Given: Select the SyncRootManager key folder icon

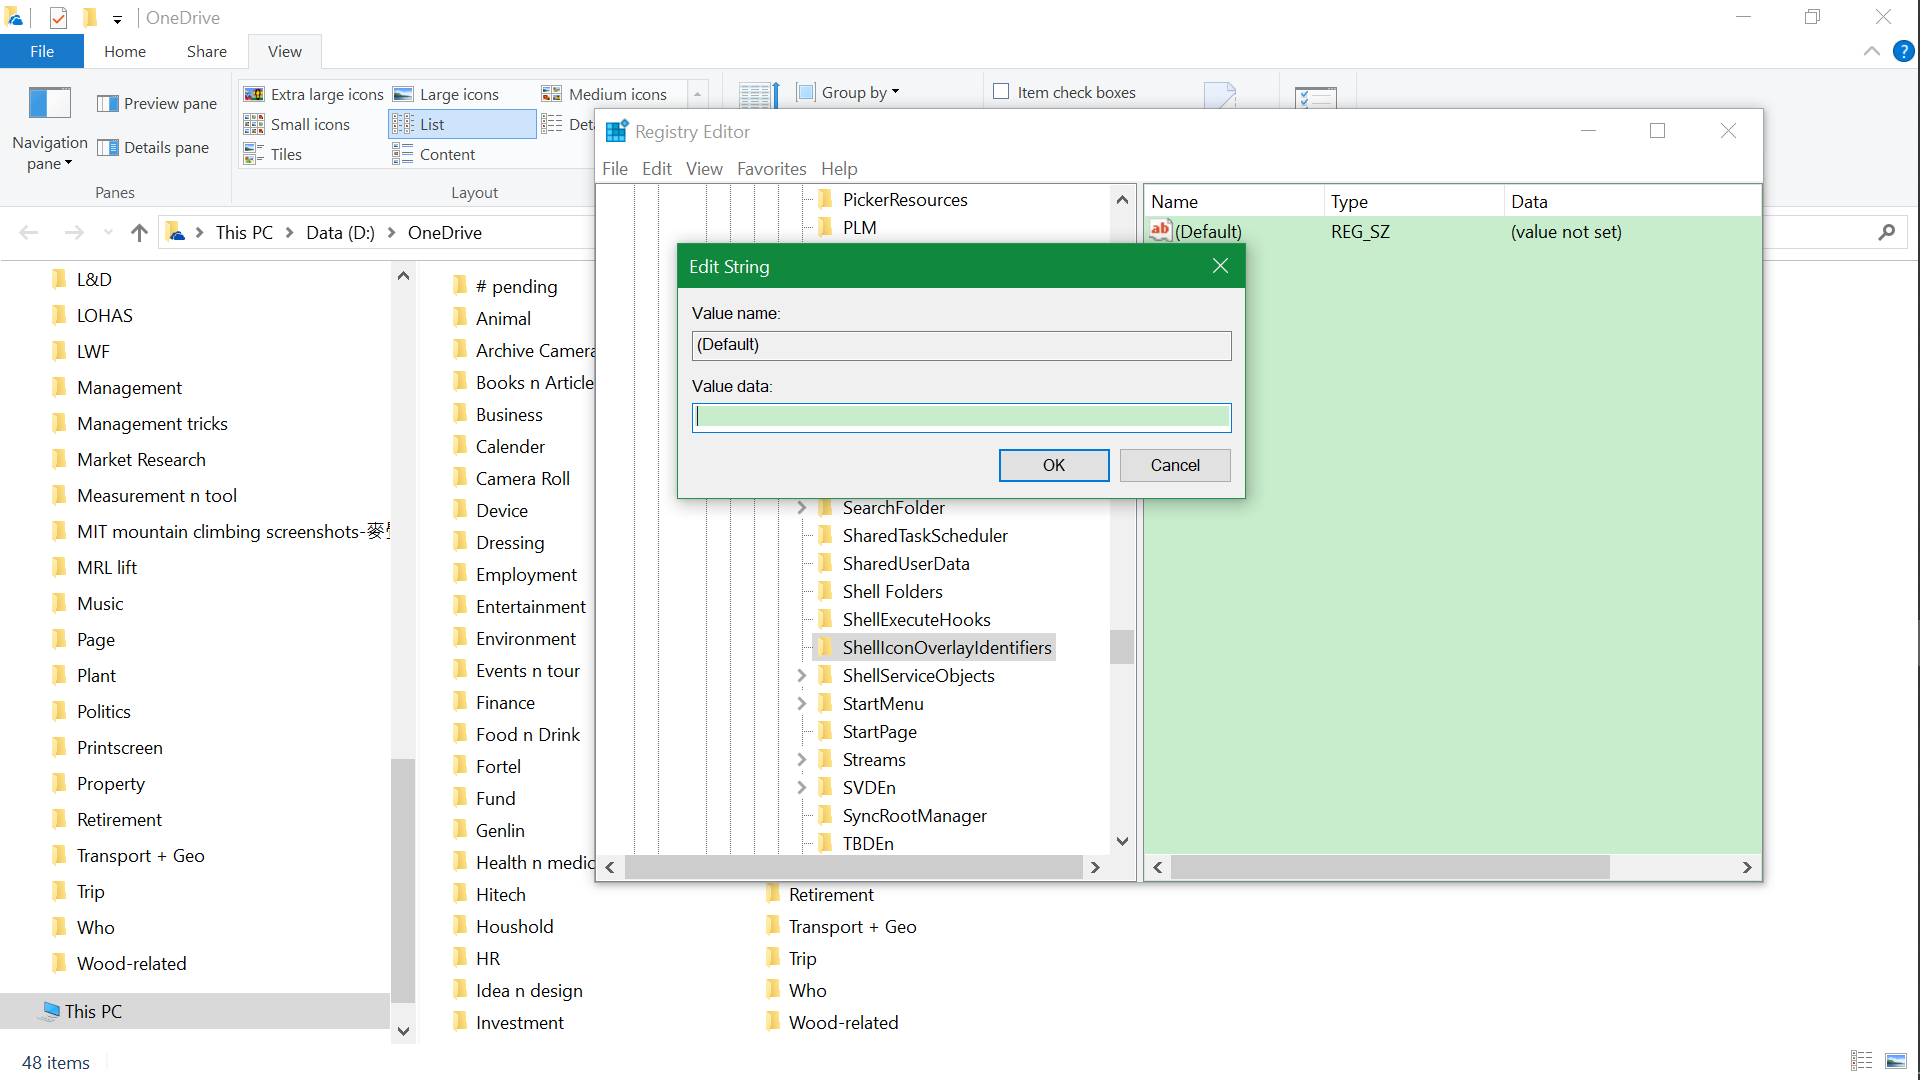Looking at the screenshot, I should (825, 816).
